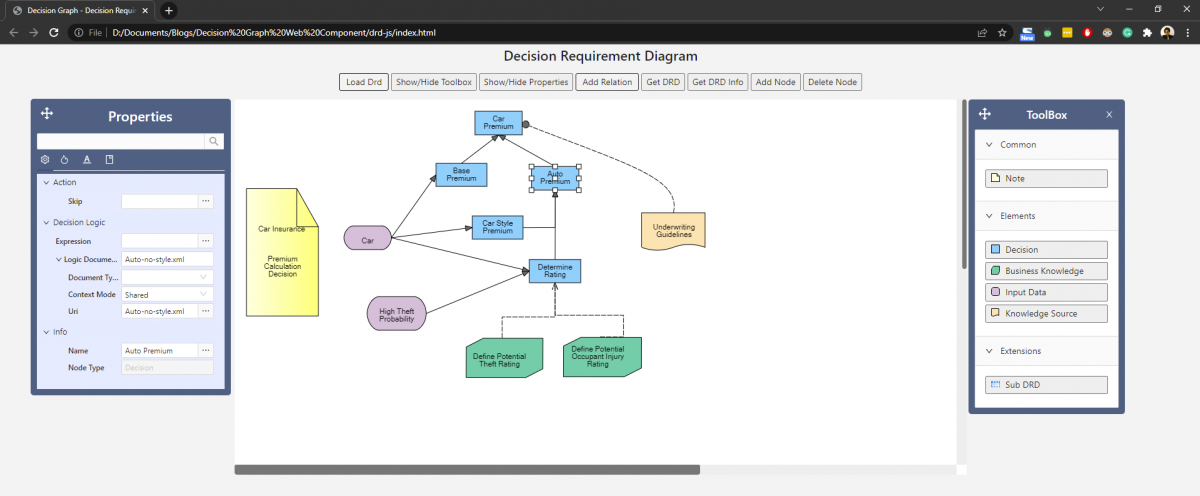
Task: Click the Get DRD button
Action: [663, 82]
